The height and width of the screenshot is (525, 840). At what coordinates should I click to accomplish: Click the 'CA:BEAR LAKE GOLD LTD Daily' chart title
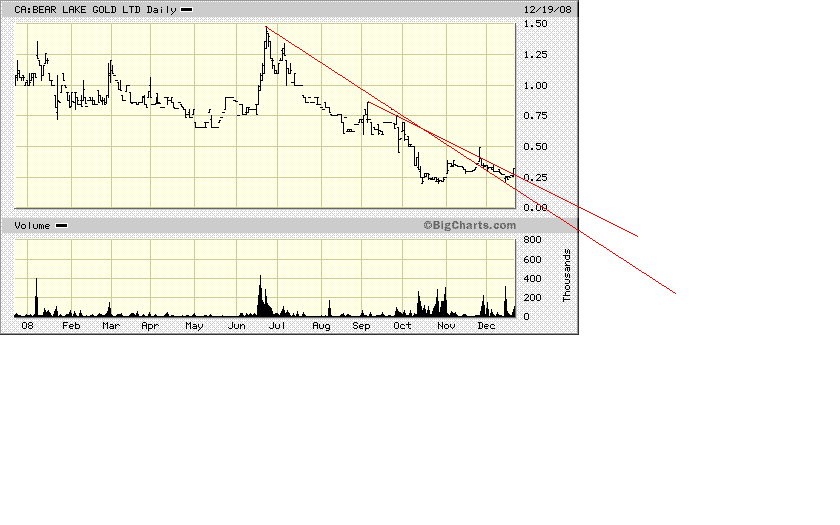pyautogui.click(x=95, y=10)
